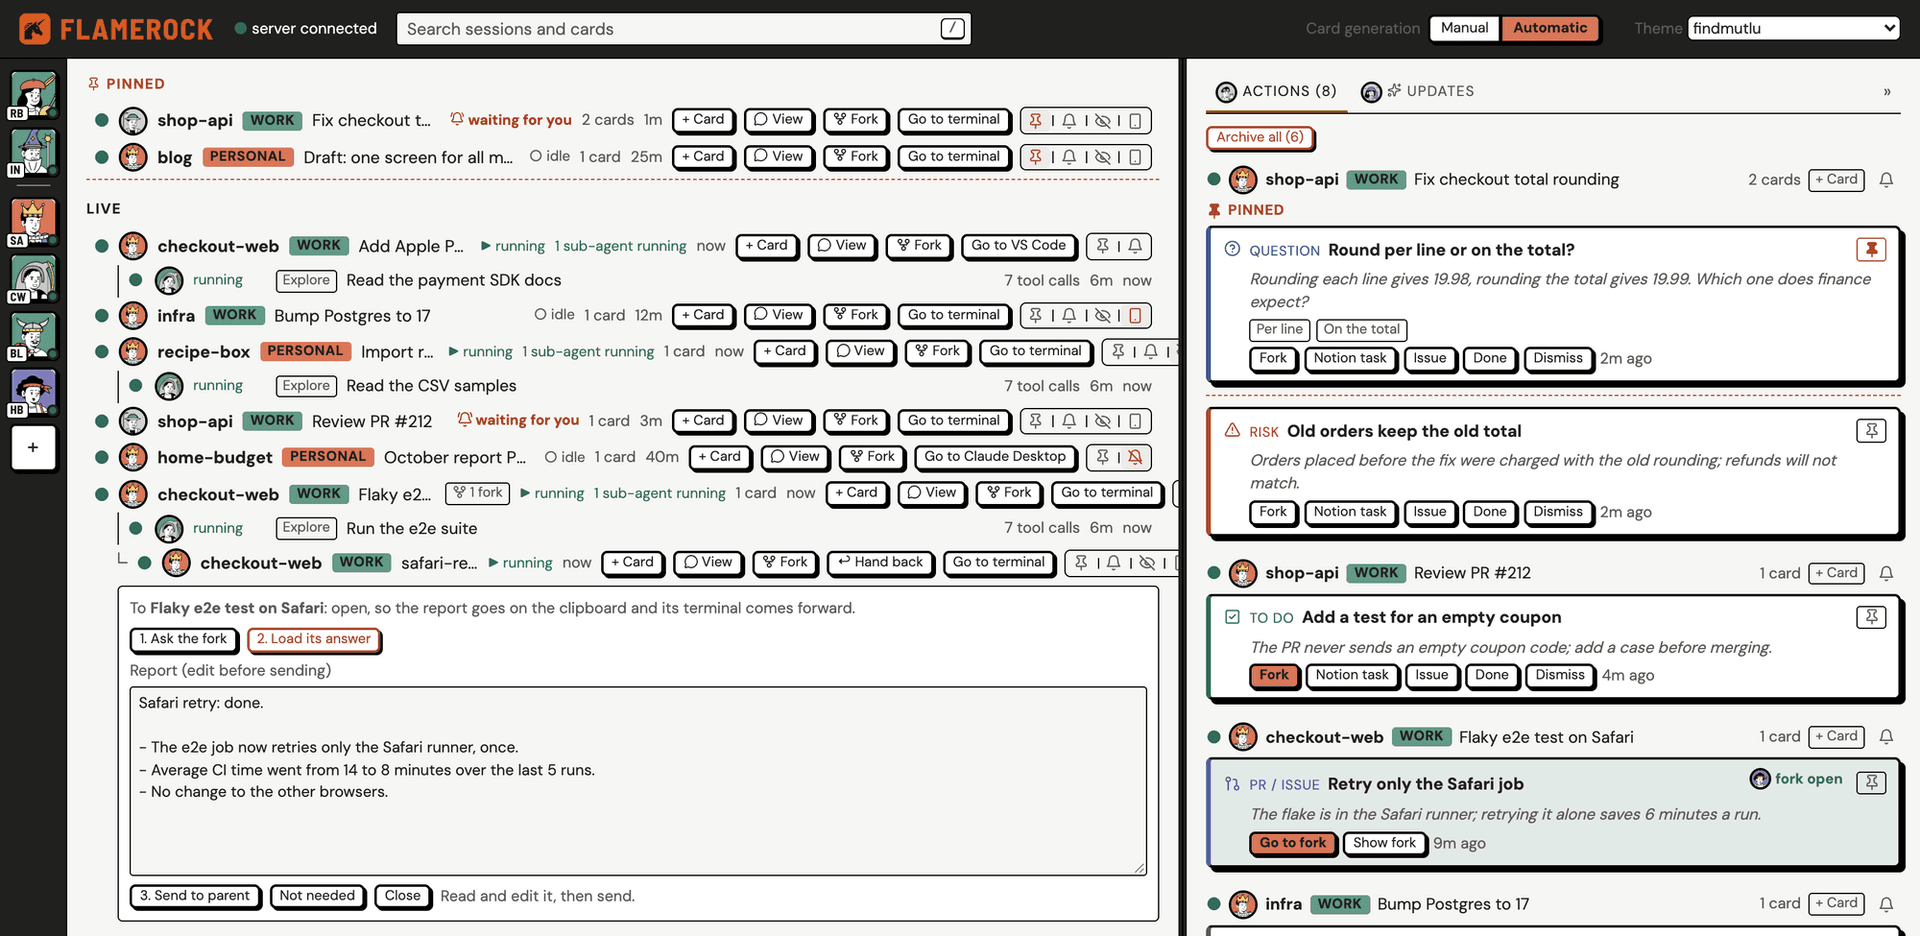This screenshot has height=936, width=1920.
Task: Toggle the phone icon on the blog row
Action: click(1135, 157)
